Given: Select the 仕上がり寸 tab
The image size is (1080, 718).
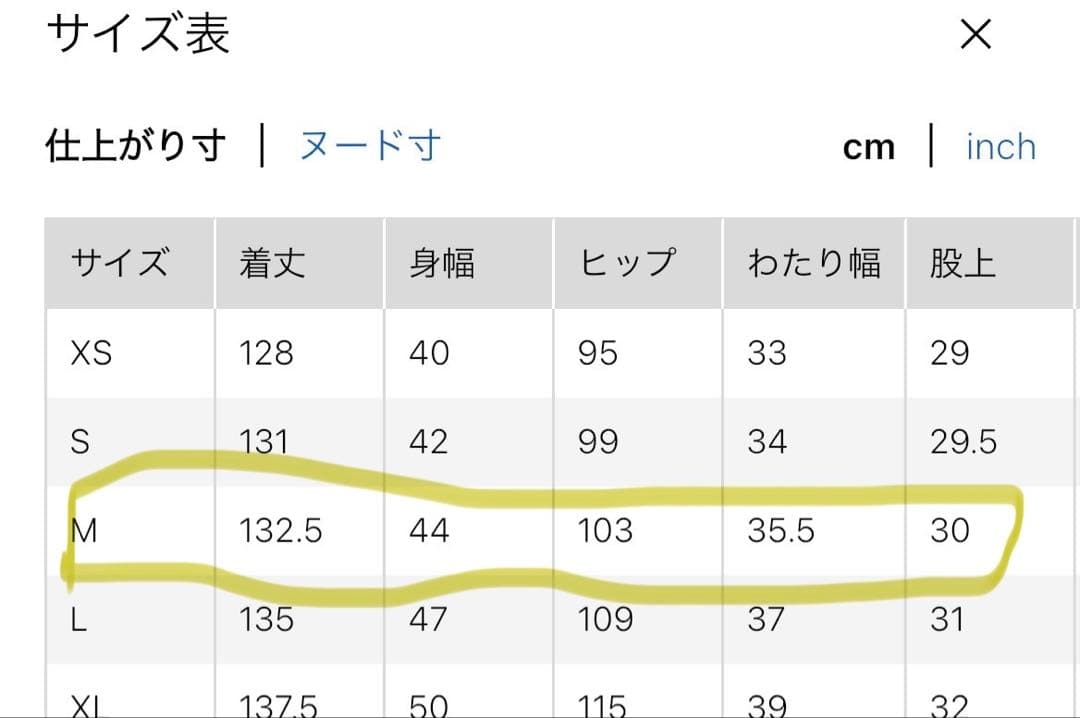Looking at the screenshot, I should [136, 147].
